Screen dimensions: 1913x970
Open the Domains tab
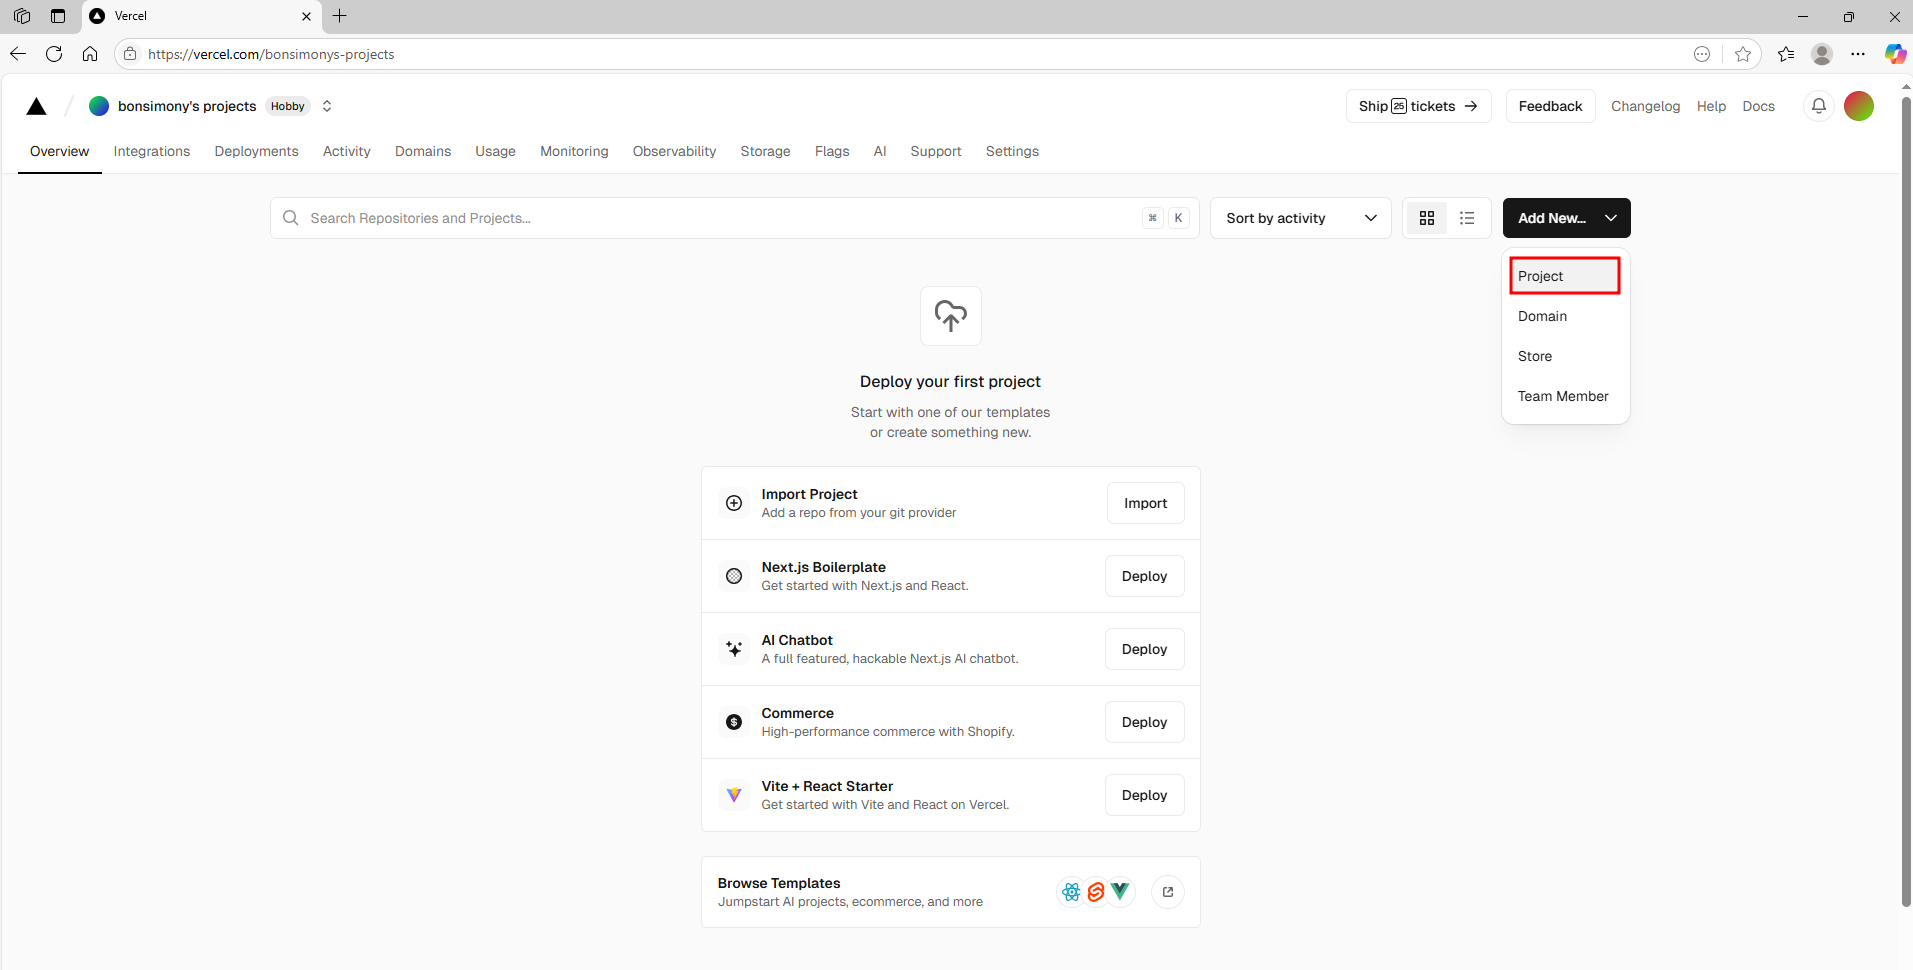coord(423,151)
